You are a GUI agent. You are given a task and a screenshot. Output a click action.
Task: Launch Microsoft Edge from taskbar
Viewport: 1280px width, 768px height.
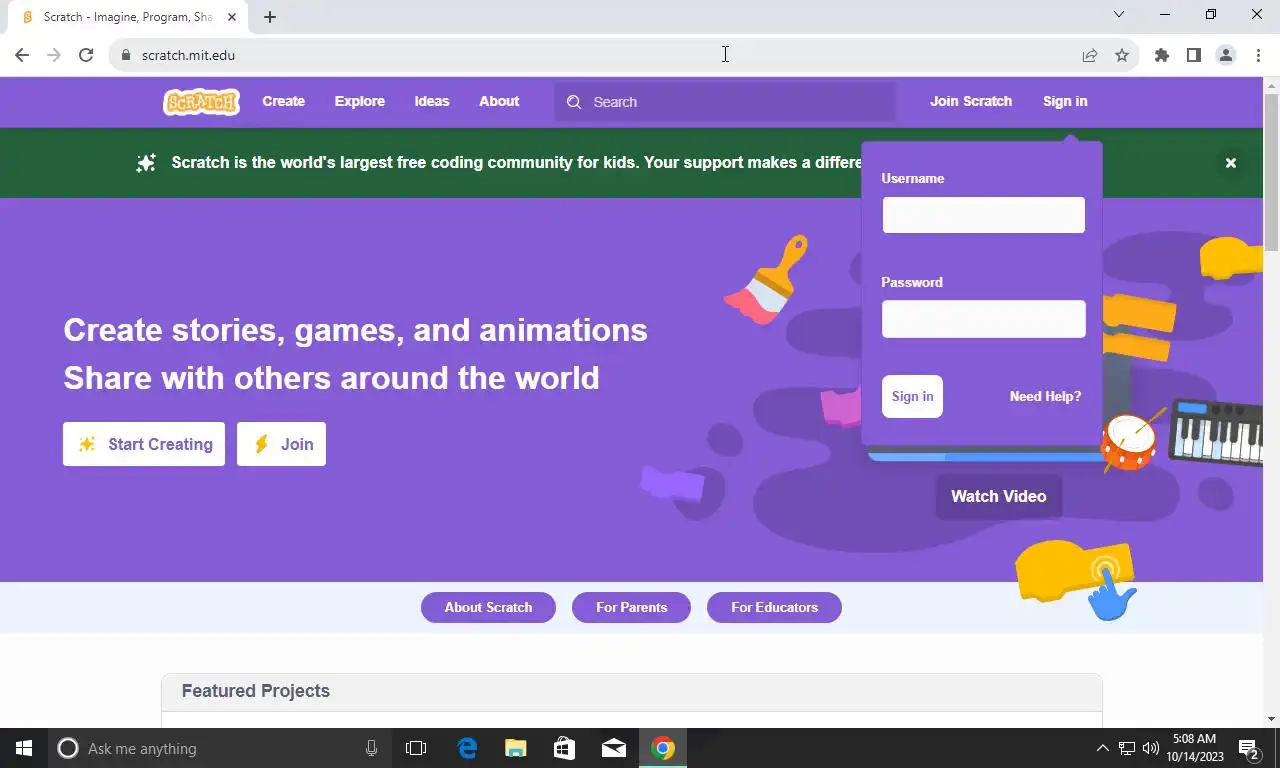coord(467,748)
